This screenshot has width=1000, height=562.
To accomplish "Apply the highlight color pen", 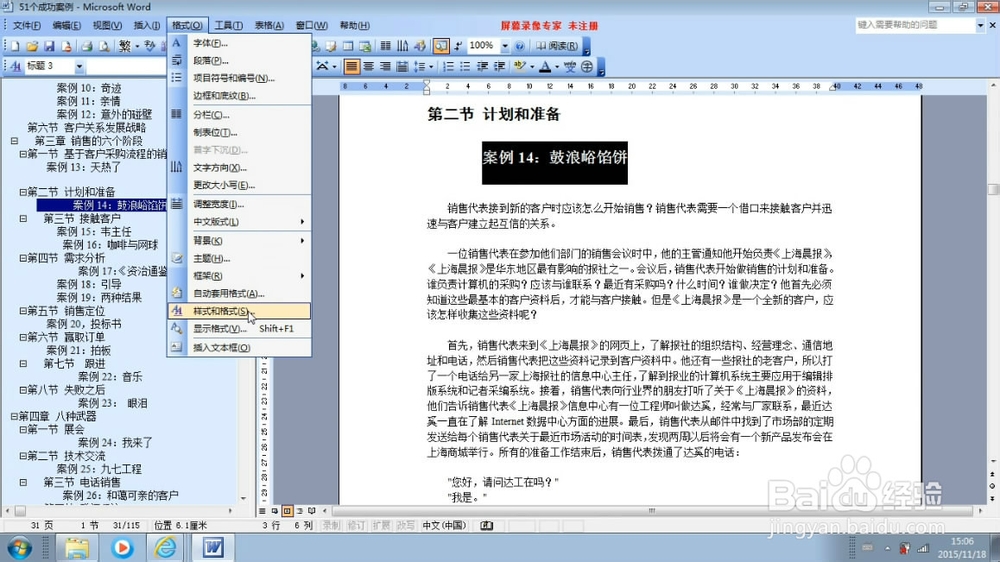I will coord(520,66).
